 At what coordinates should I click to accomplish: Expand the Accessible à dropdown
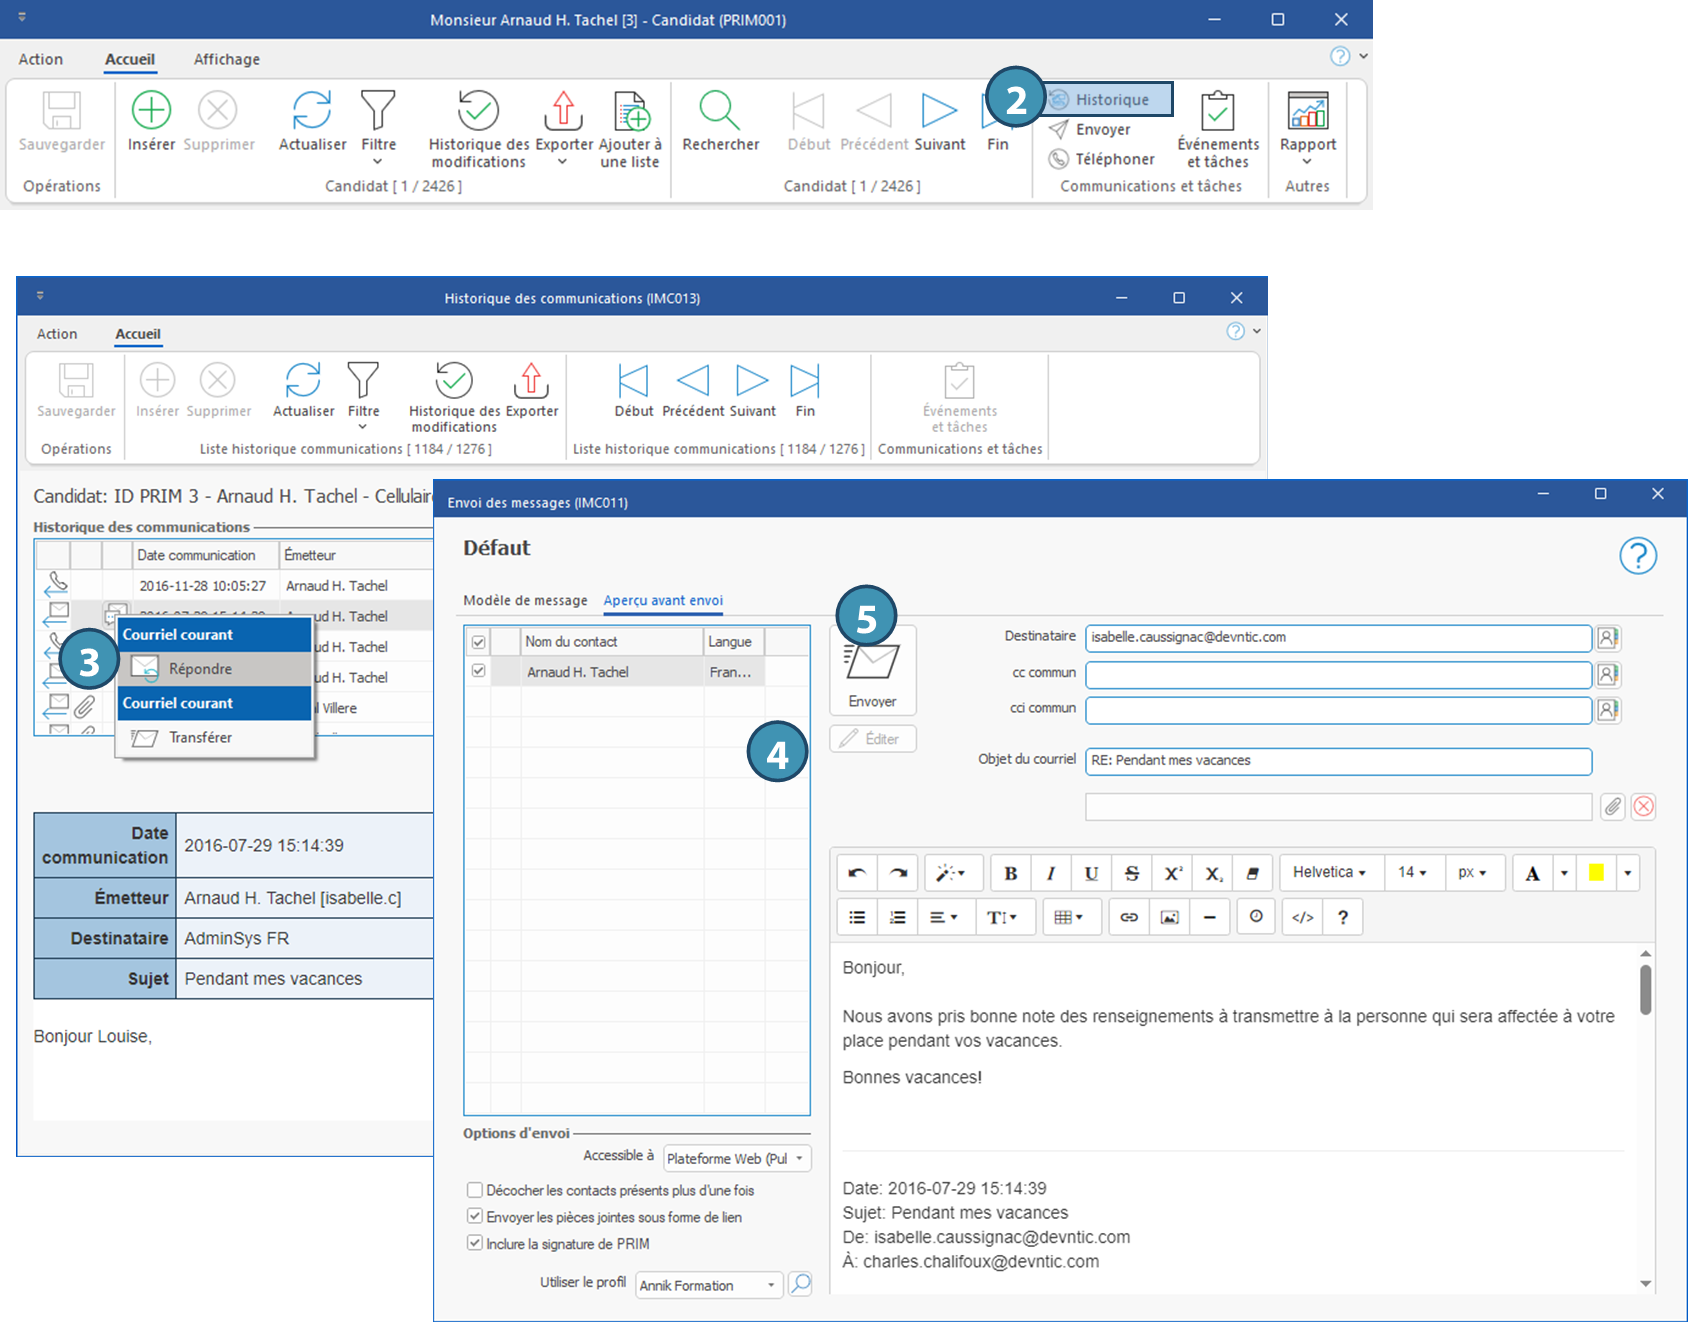click(736, 1158)
